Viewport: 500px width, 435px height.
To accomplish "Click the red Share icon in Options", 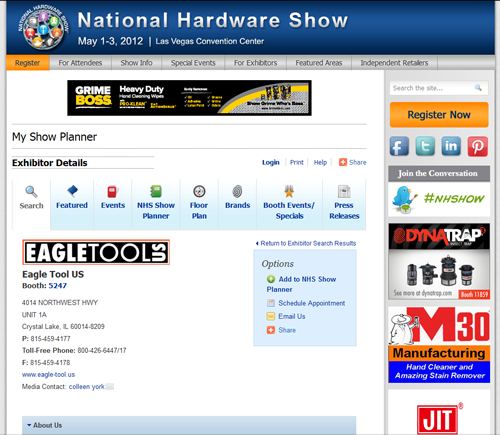I will (271, 330).
